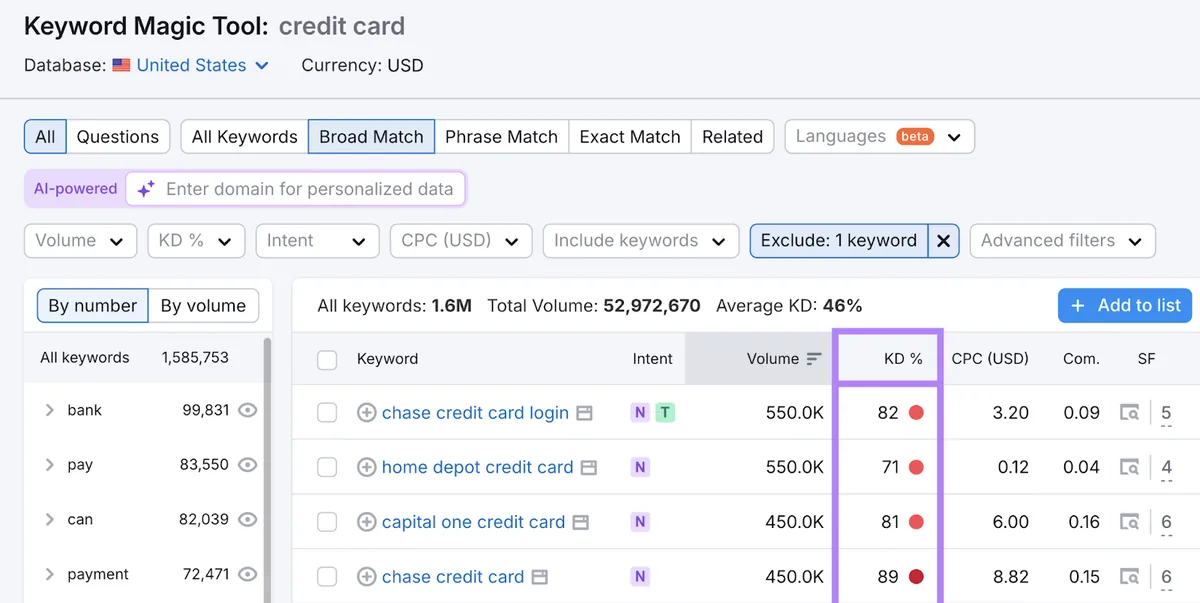Open SERP snapshot icon next to chase credit card login
The image size is (1200, 603).
(x=585, y=413)
